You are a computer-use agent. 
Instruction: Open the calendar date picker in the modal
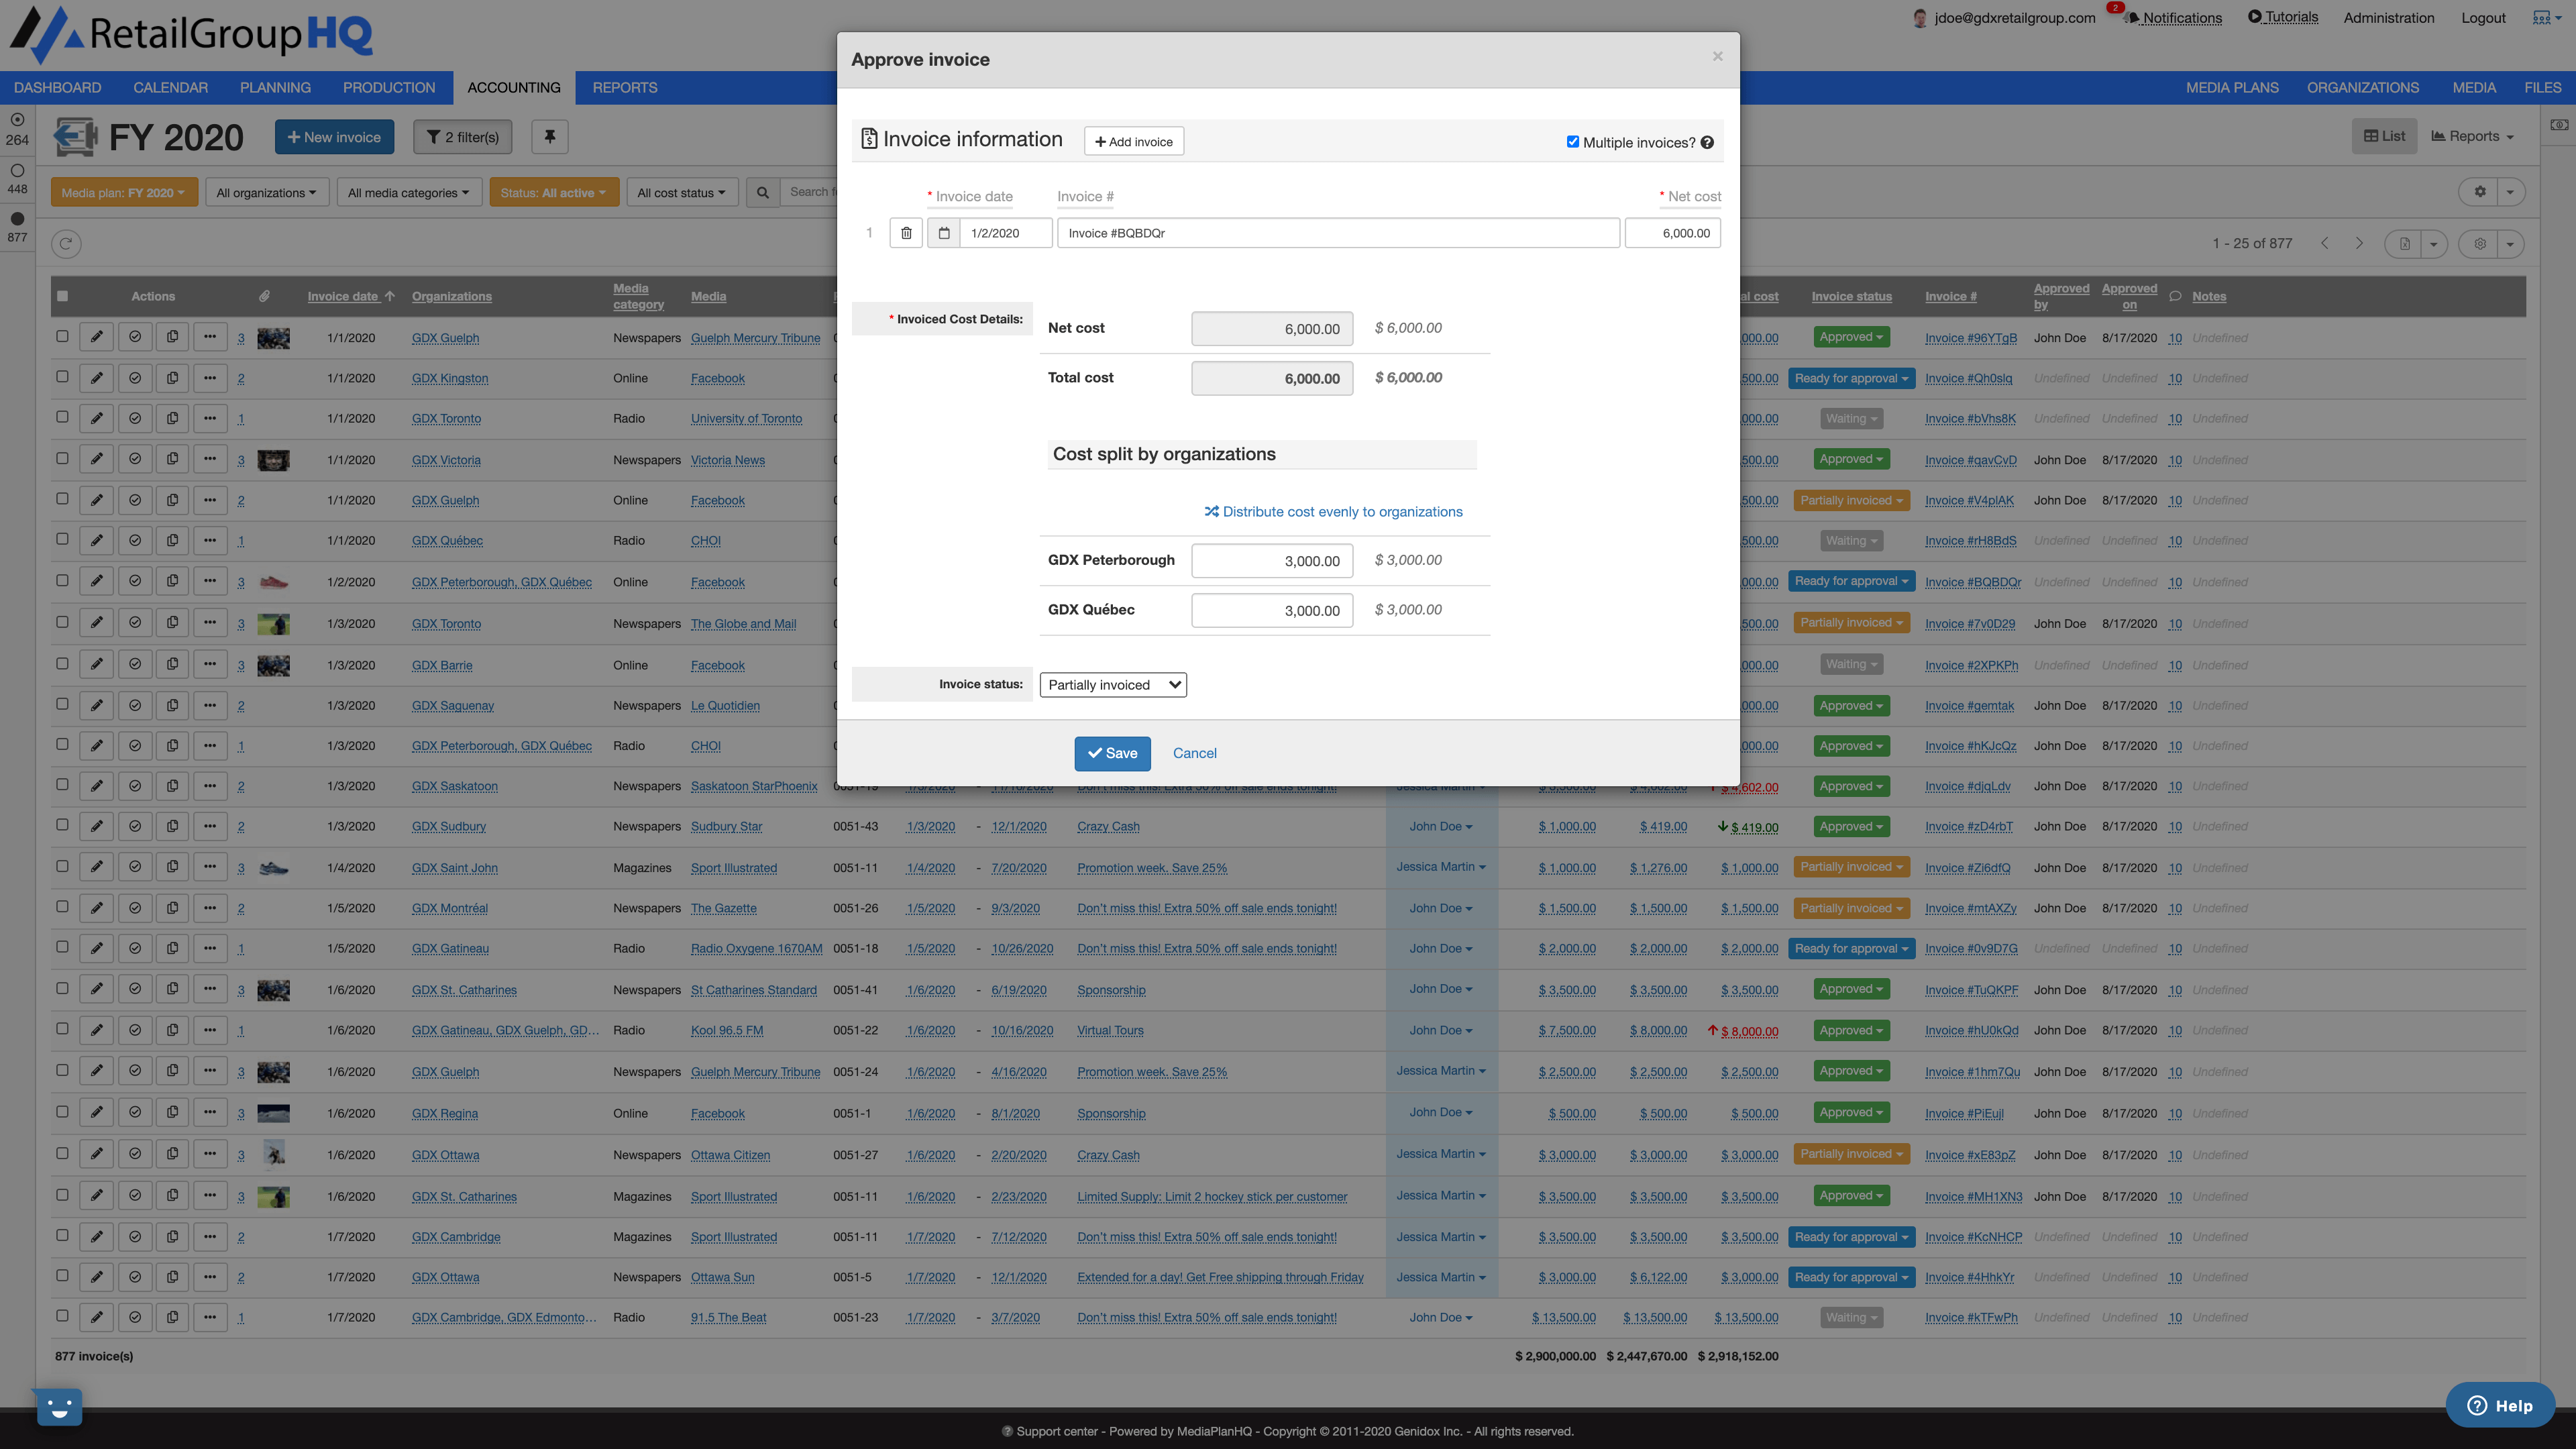click(943, 232)
